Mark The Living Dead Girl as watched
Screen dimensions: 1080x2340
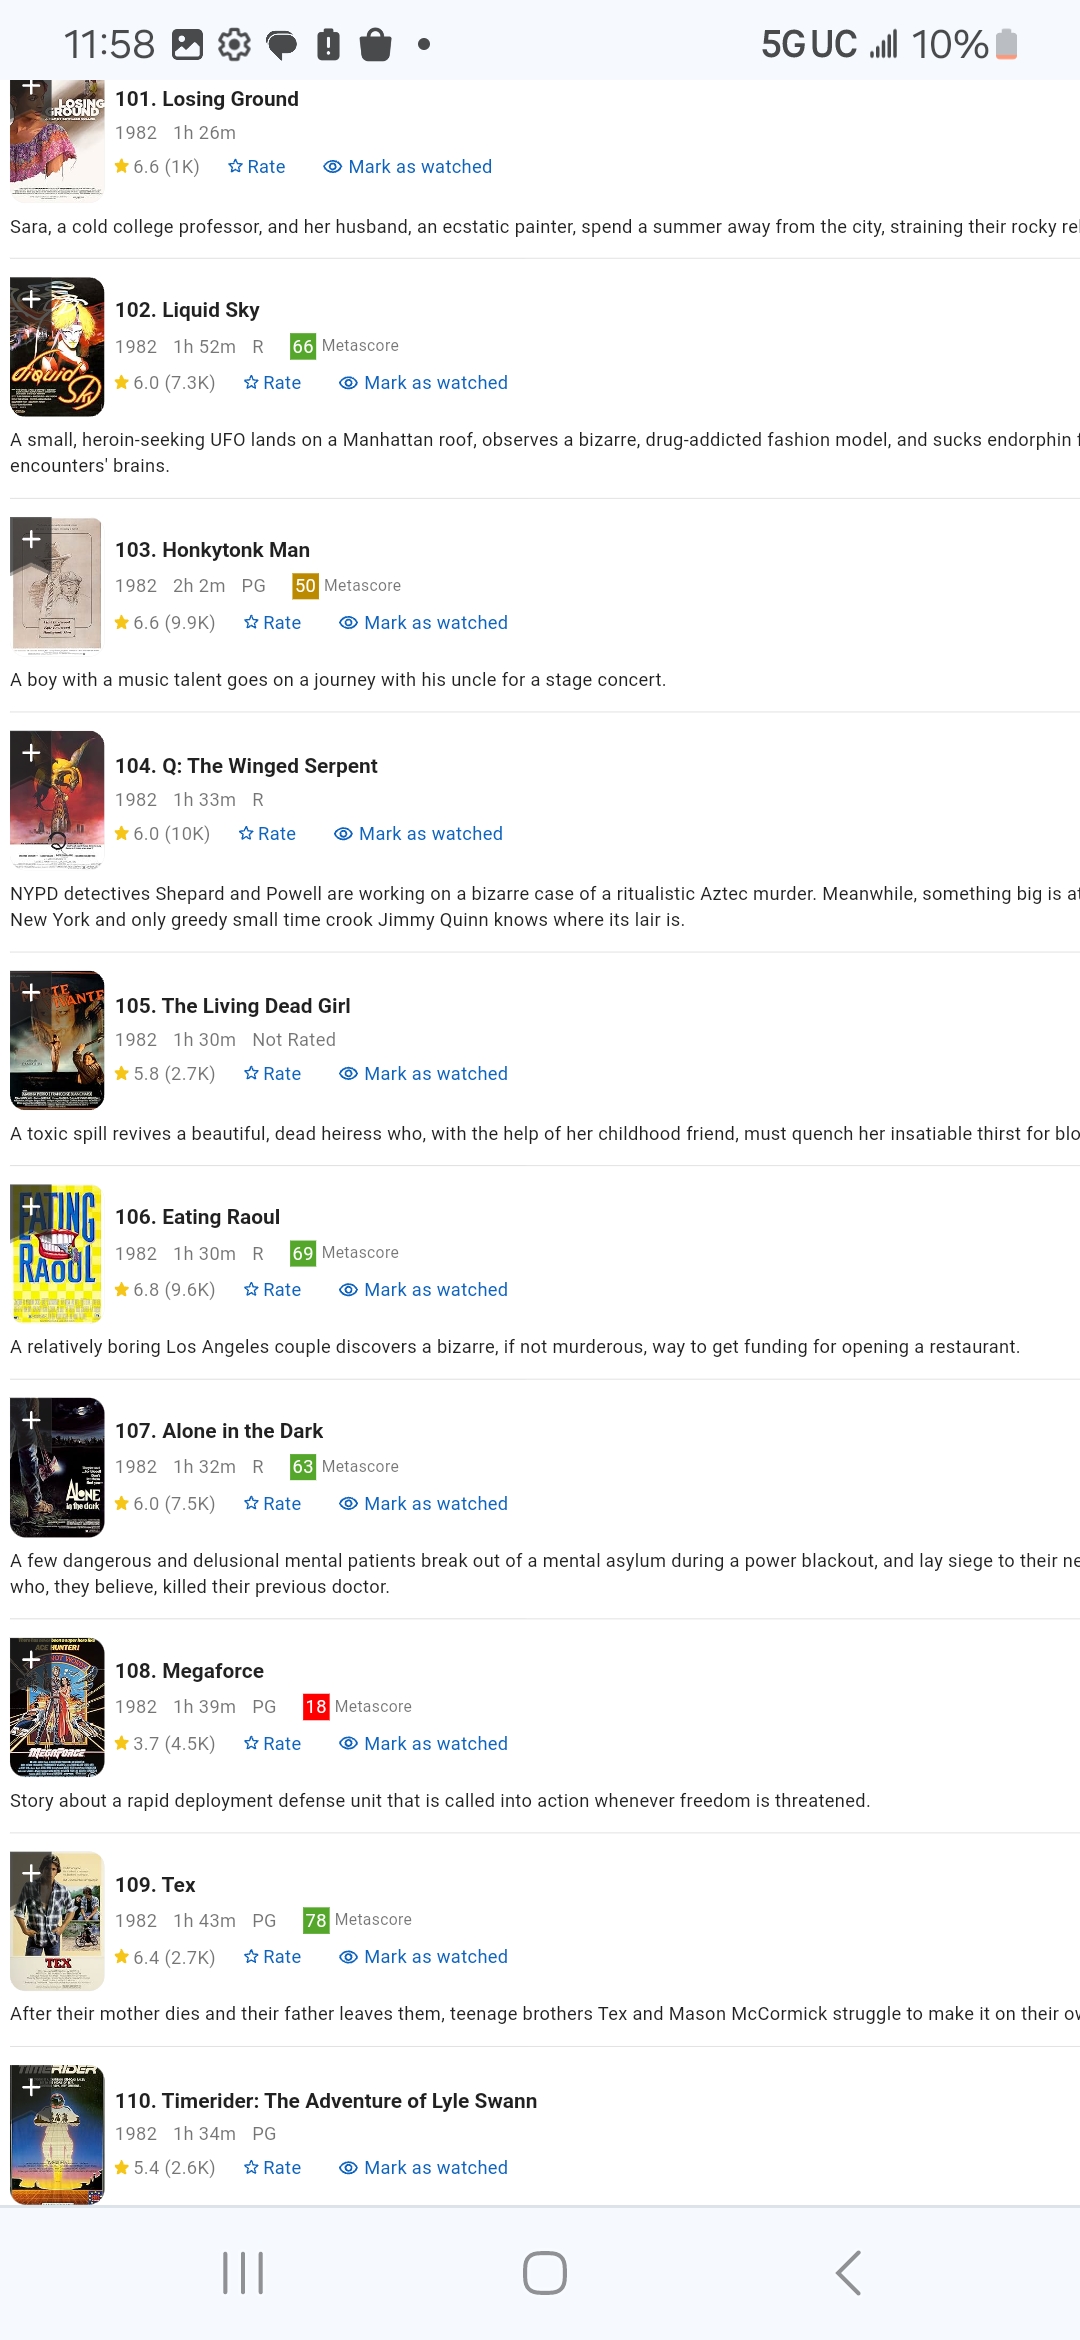[x=423, y=1074]
